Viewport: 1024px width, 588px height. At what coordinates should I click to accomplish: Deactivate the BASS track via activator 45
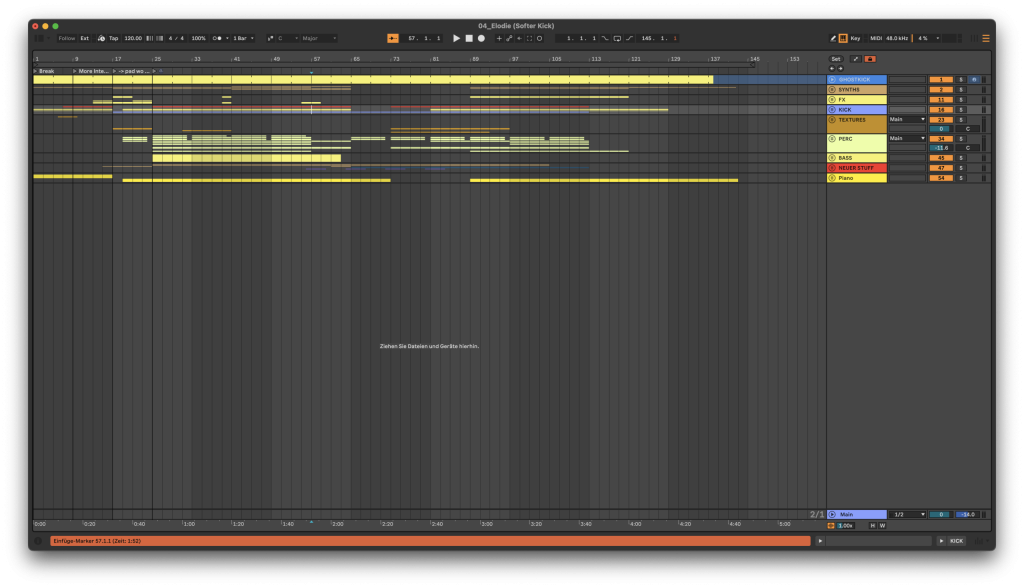click(x=940, y=158)
